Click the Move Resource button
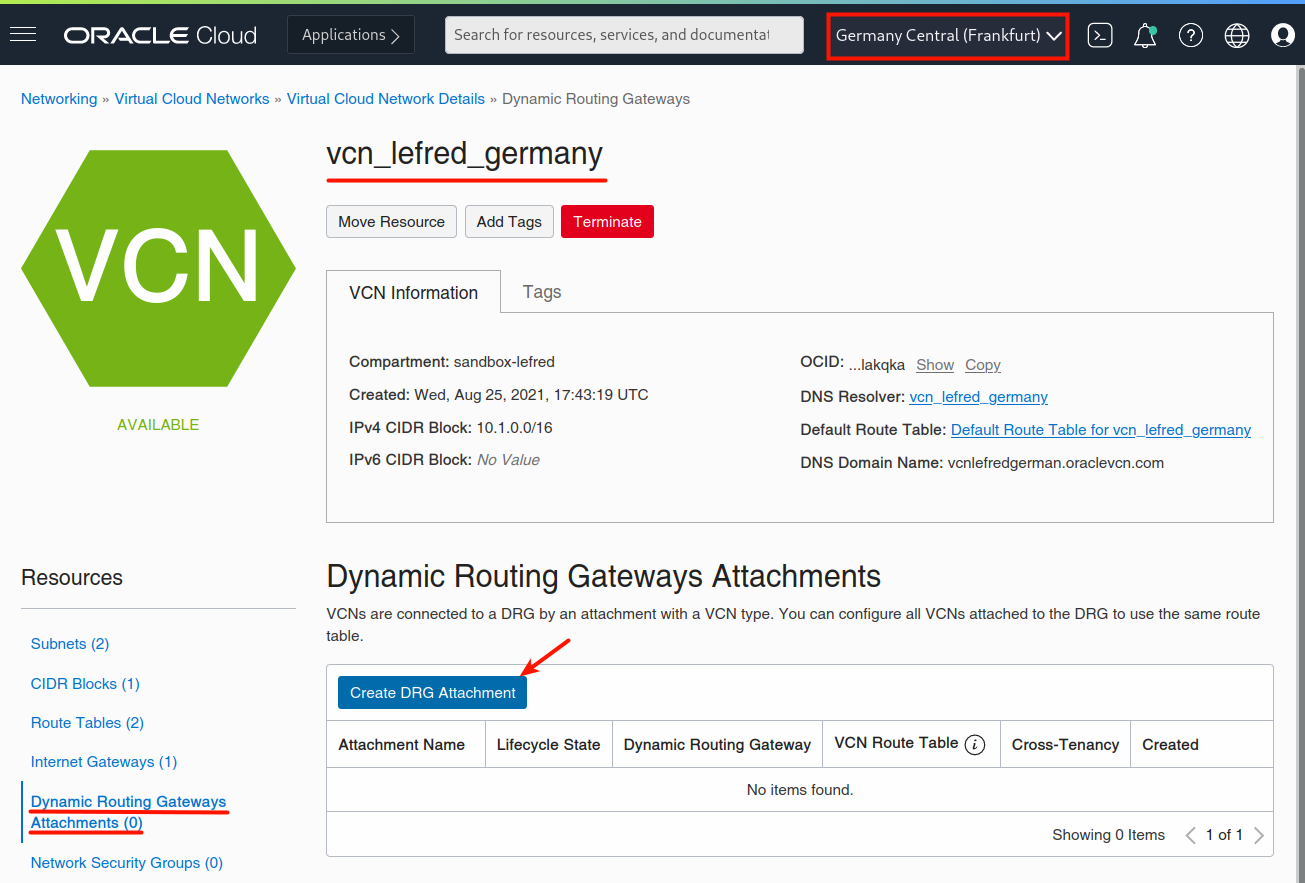Image resolution: width=1305 pixels, height=883 pixels. coord(392,222)
